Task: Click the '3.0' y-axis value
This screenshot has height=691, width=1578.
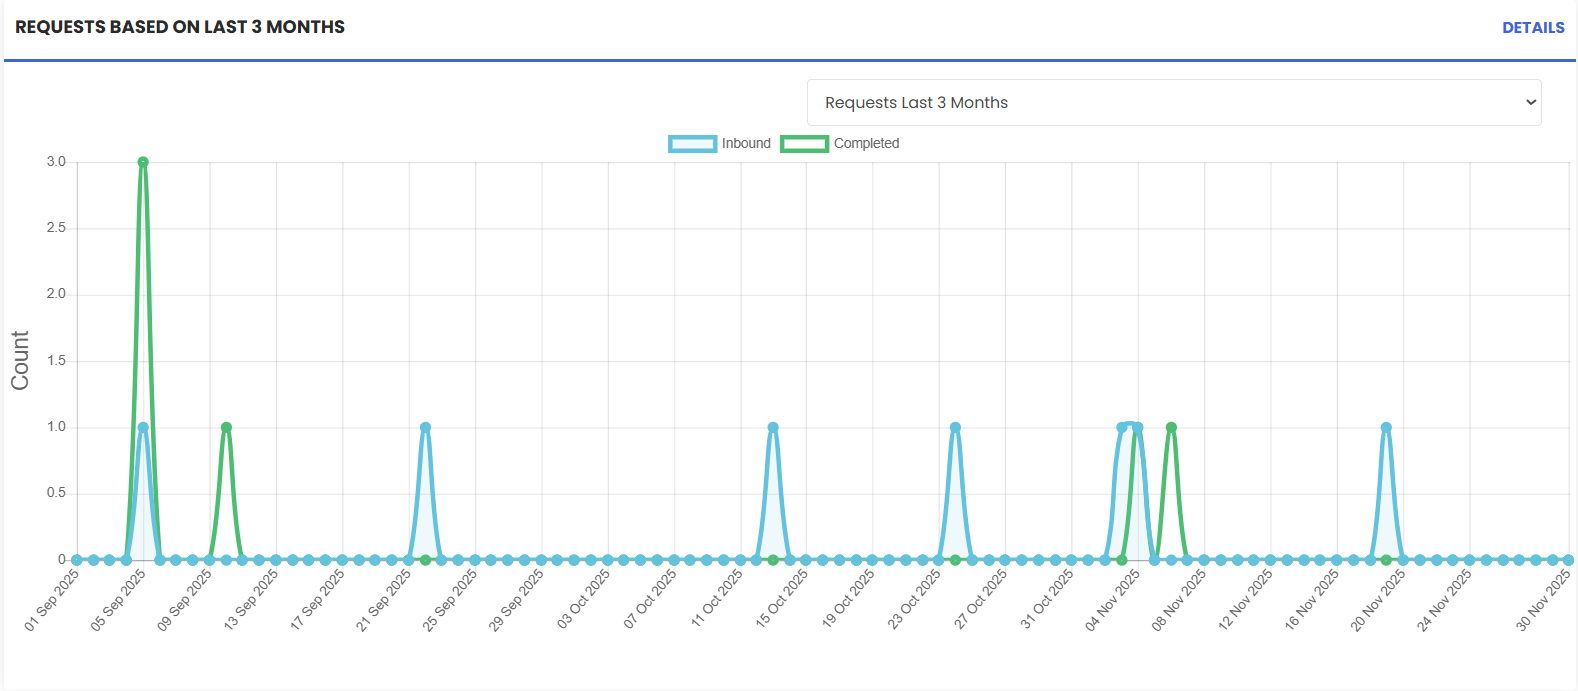Action: tap(56, 162)
